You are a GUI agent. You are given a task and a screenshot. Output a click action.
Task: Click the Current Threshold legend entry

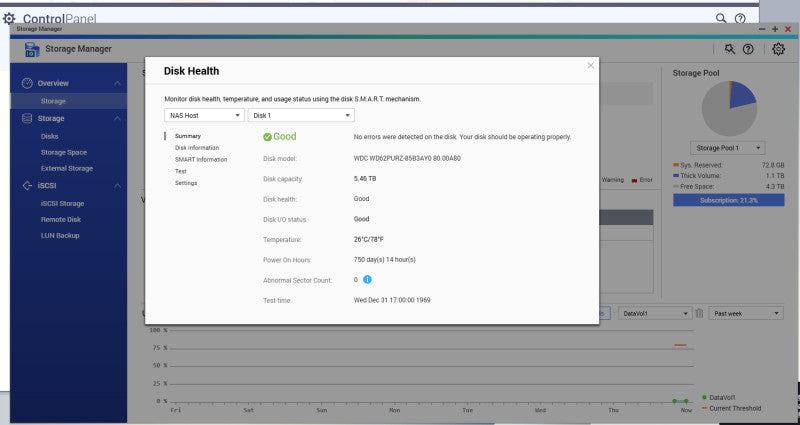tap(731, 408)
